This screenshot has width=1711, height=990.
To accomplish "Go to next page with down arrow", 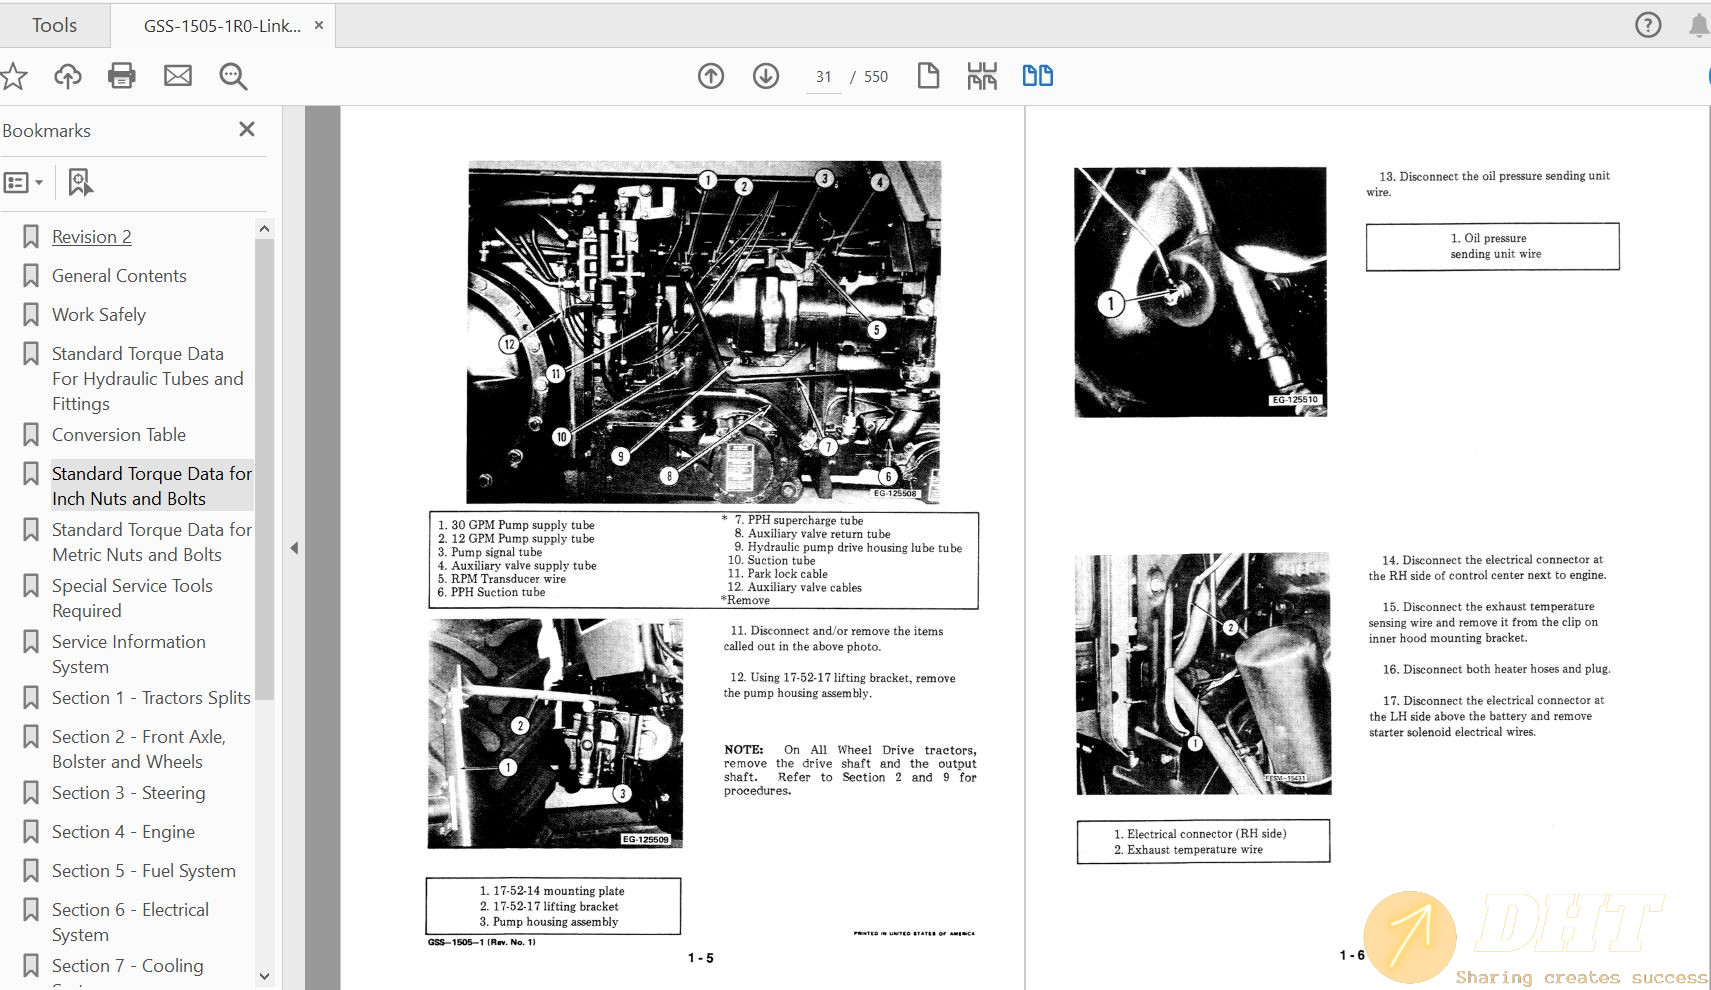I will [x=766, y=76].
